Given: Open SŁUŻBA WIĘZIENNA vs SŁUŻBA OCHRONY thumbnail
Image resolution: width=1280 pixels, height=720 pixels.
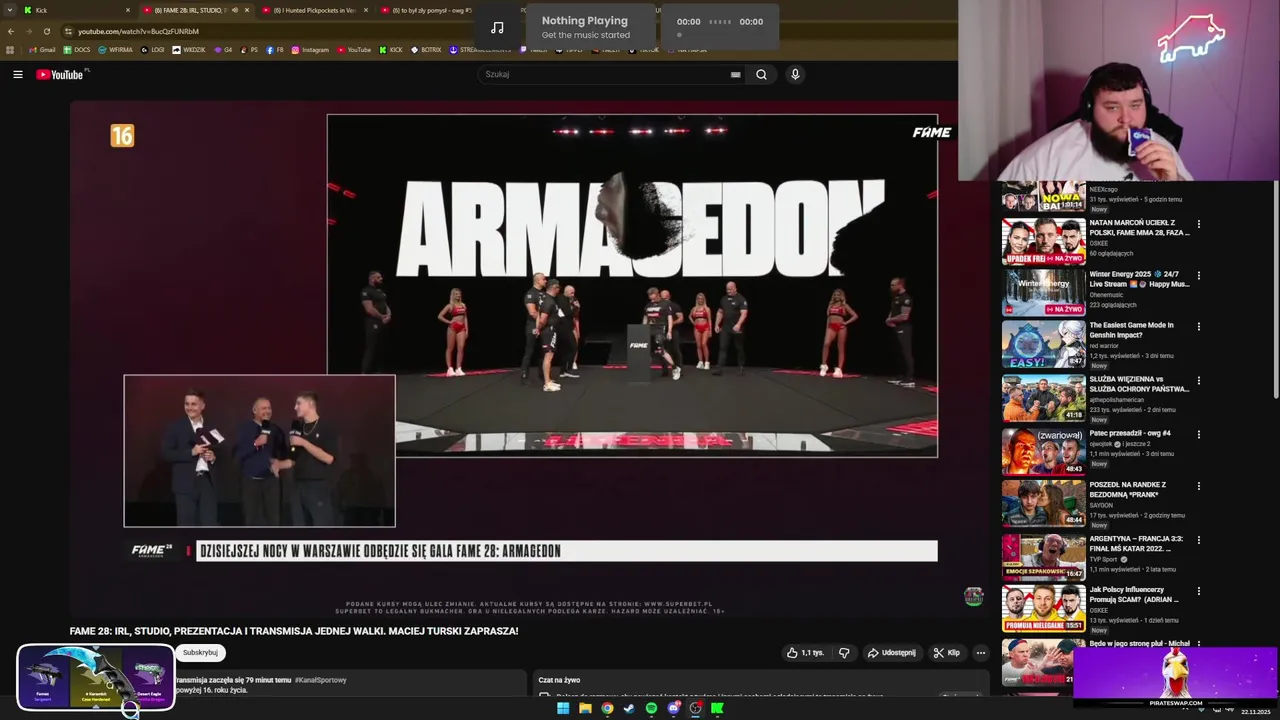Looking at the screenshot, I should click(x=1044, y=398).
